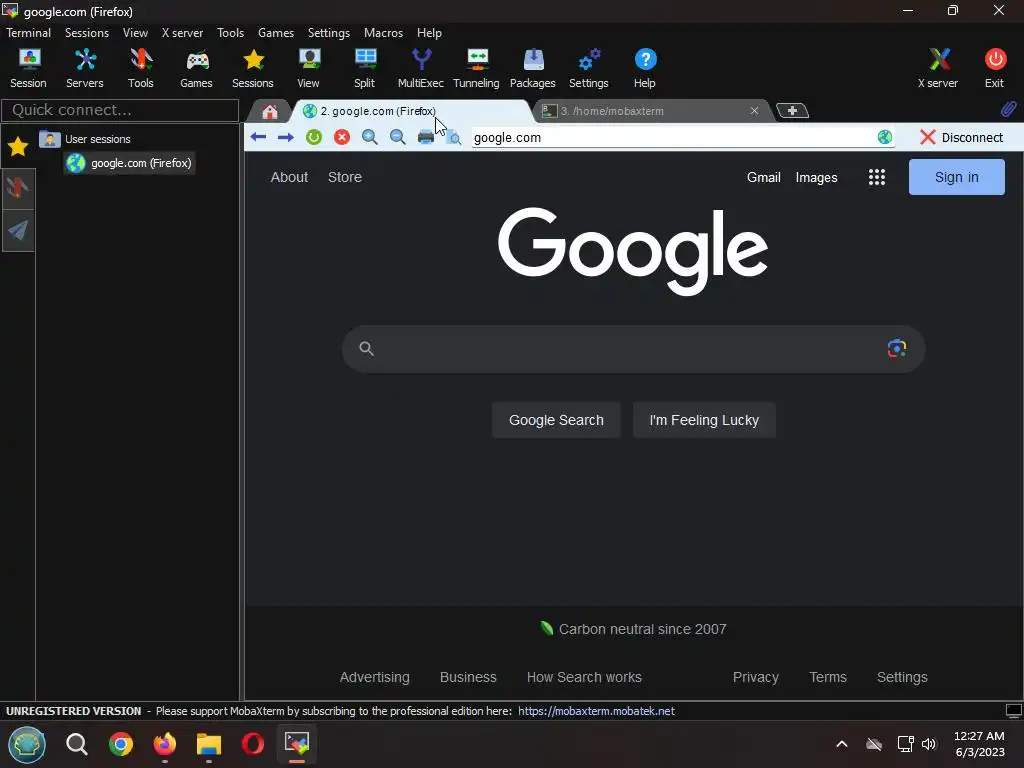Viewport: 1024px width, 768px height.
Task: Click the Google search box
Action: click(633, 349)
